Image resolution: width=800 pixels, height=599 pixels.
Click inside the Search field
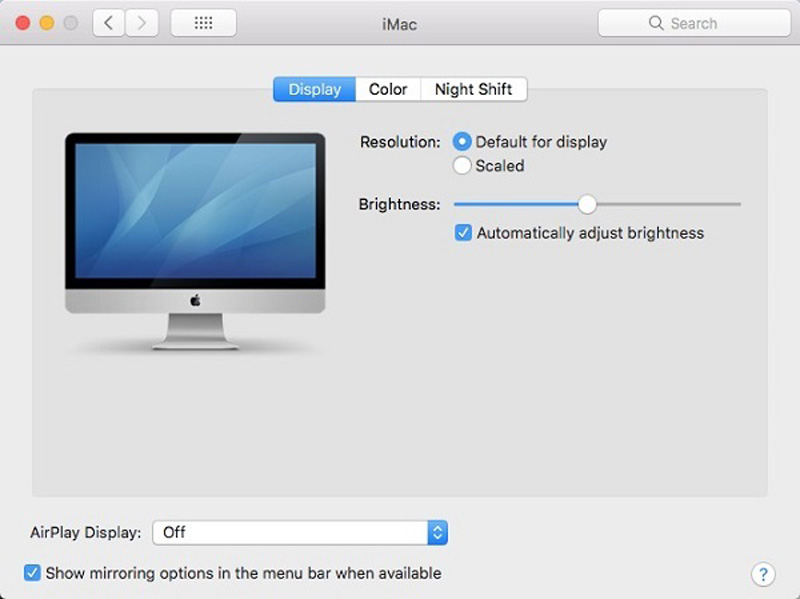700,22
